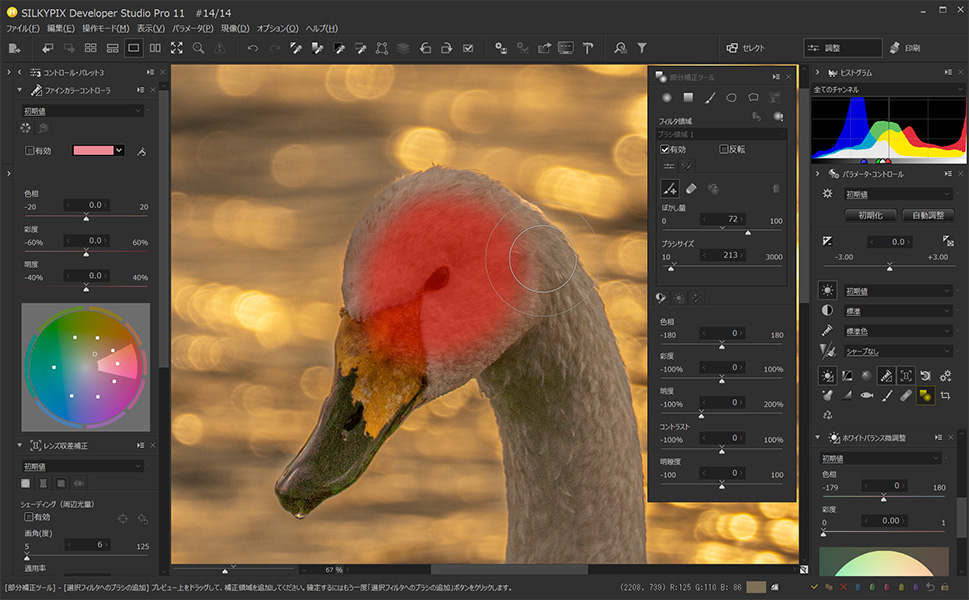
Task: Switch to the 調整 section
Action: [x=842, y=48]
